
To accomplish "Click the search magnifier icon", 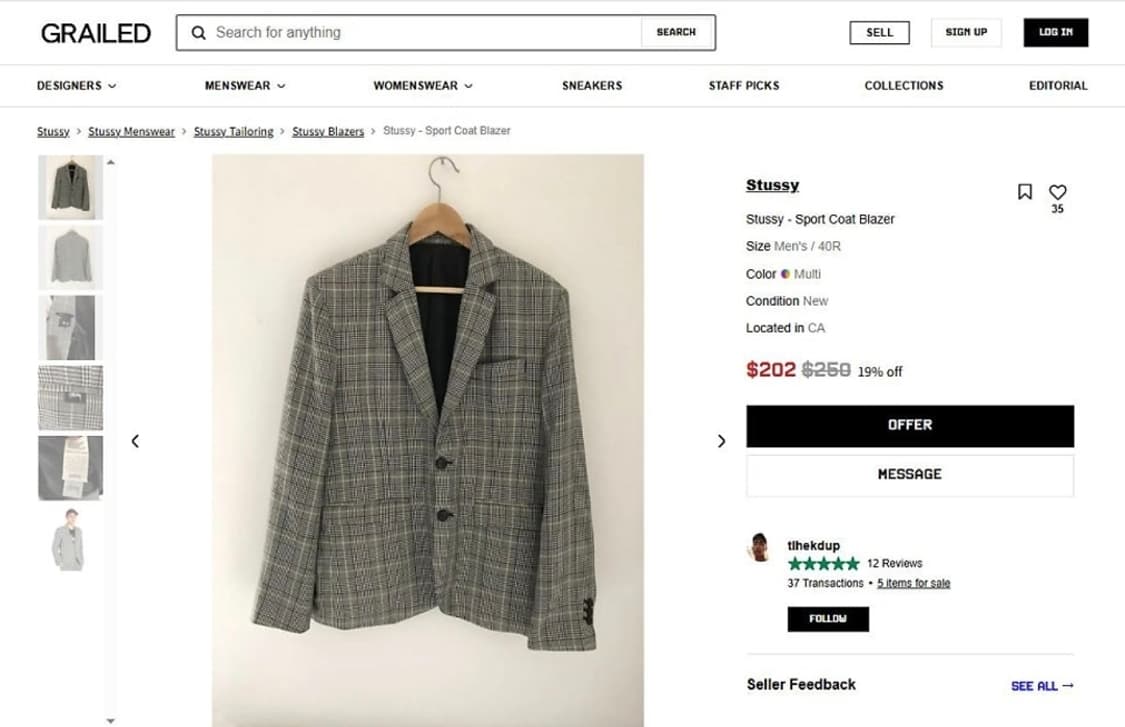I will [x=198, y=33].
